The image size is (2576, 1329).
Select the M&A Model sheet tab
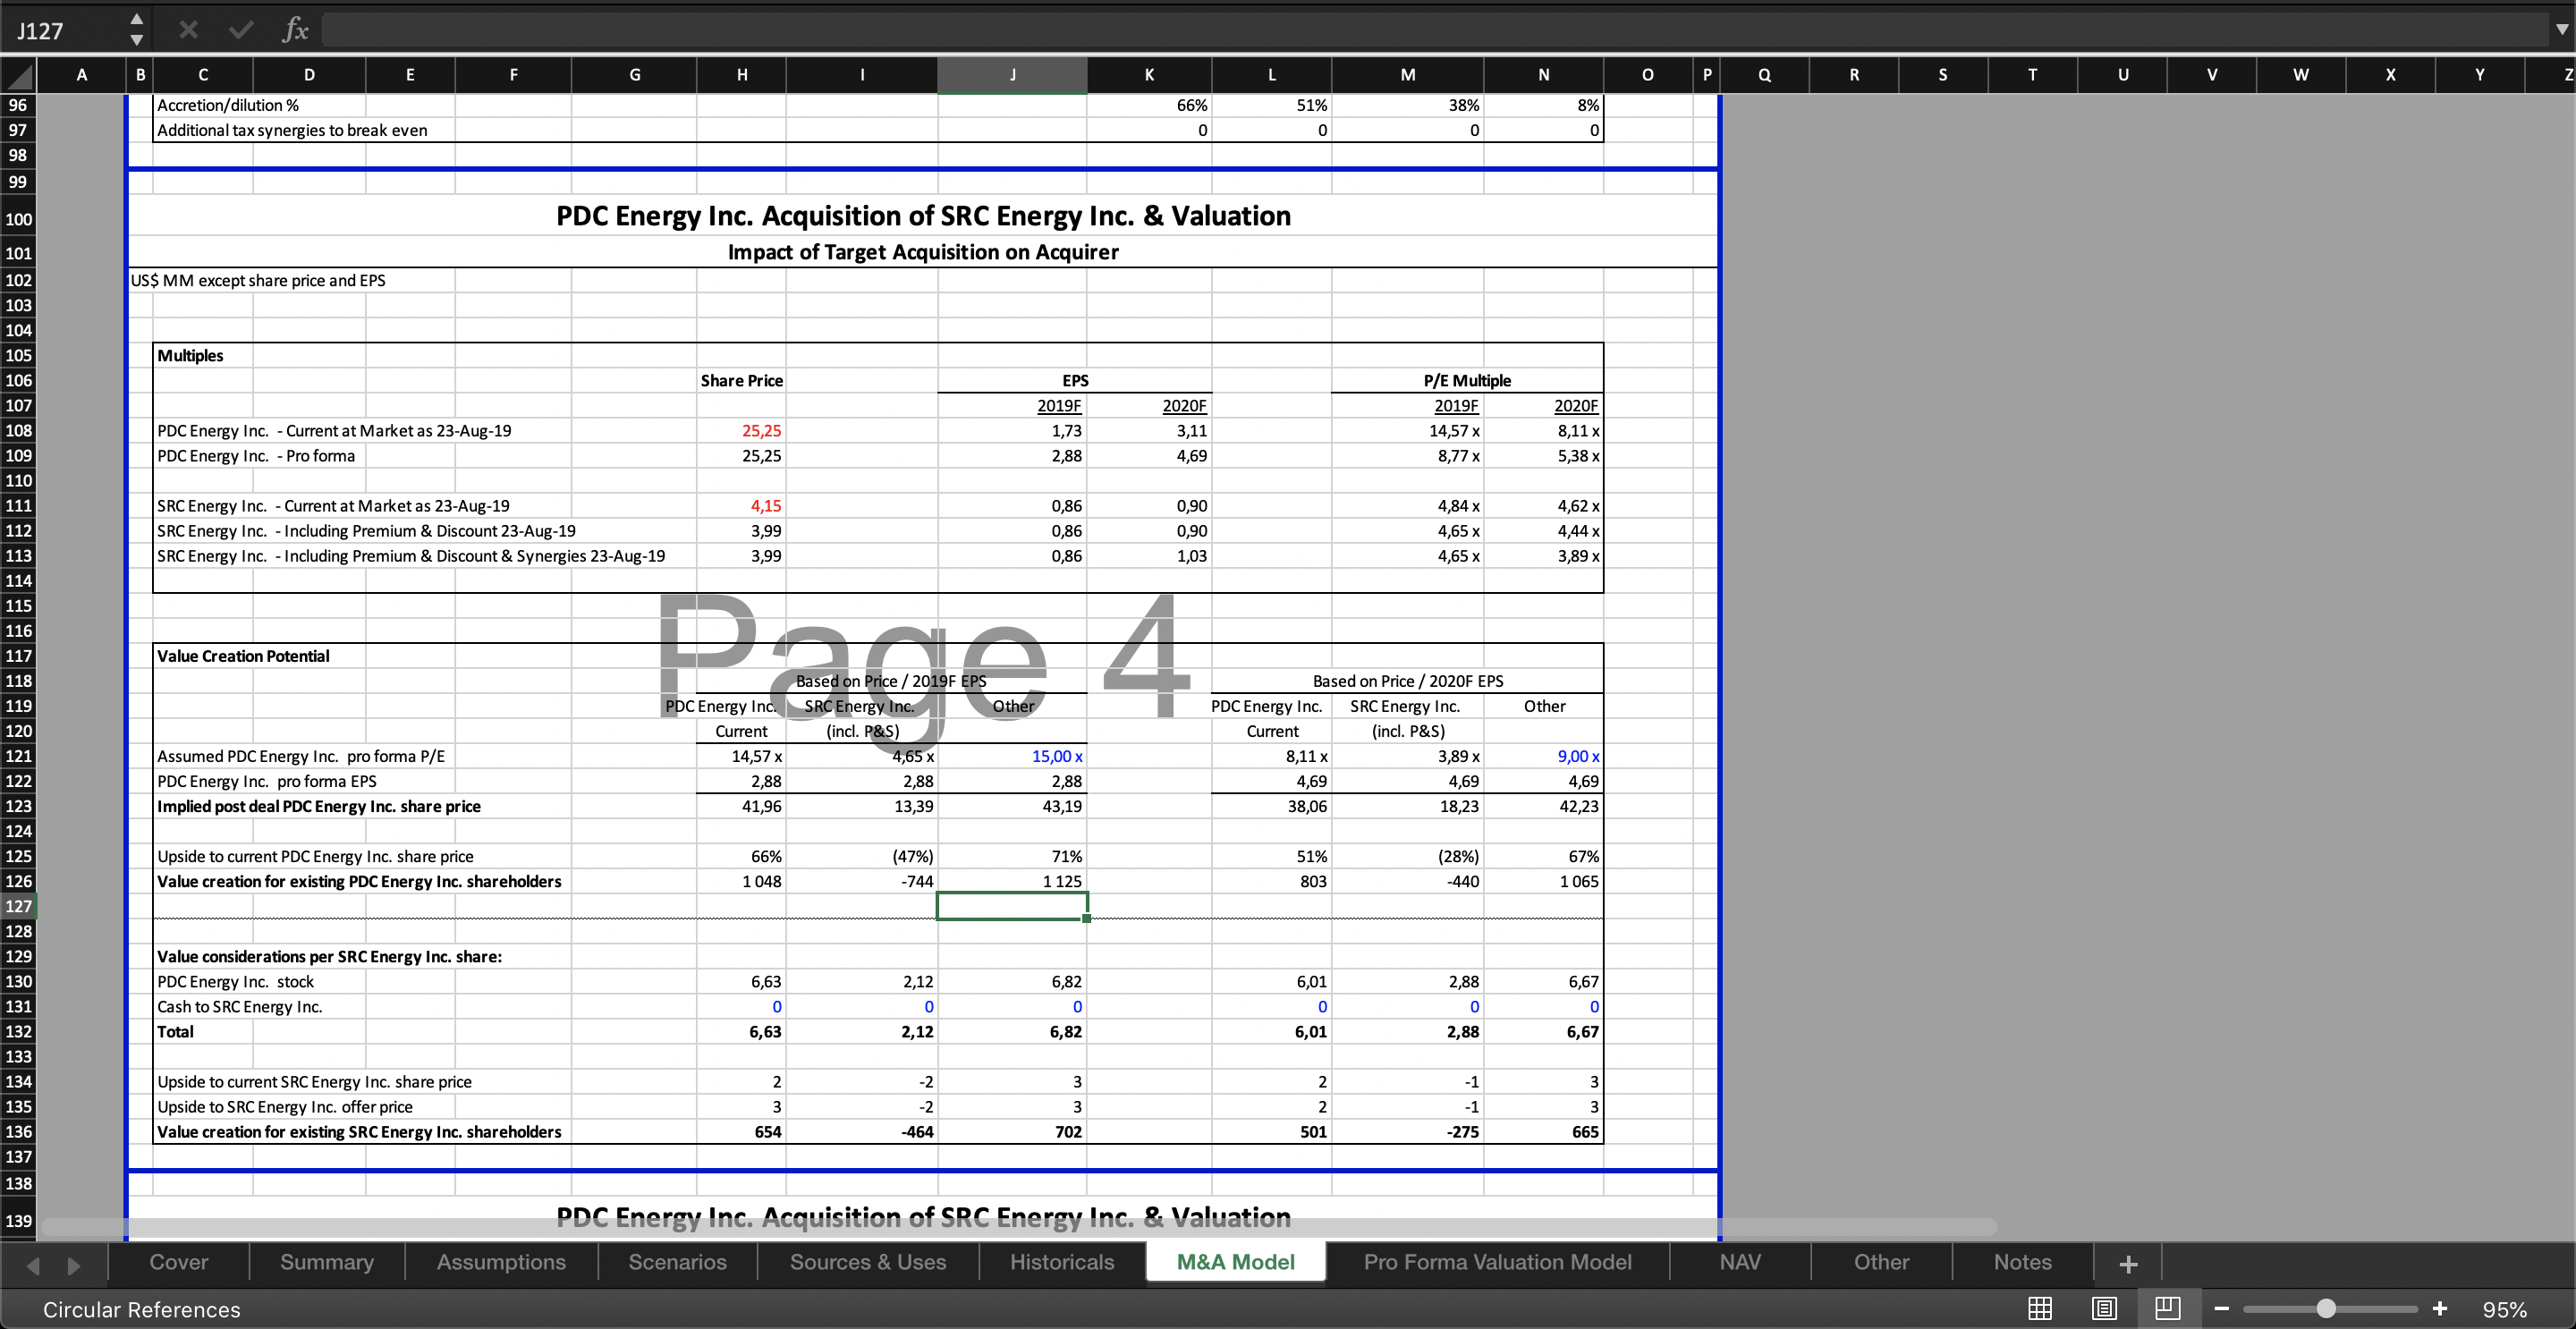[1236, 1262]
